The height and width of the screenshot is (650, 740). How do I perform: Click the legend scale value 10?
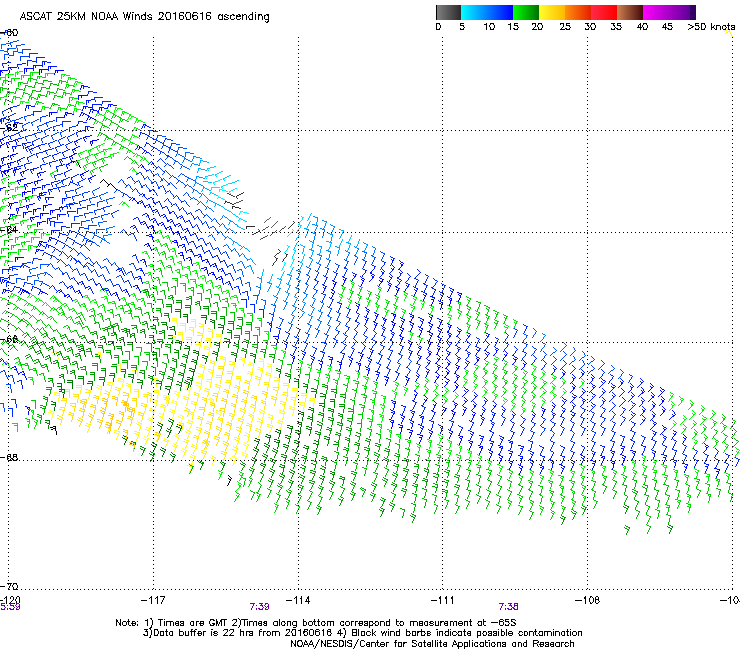click(x=489, y=27)
